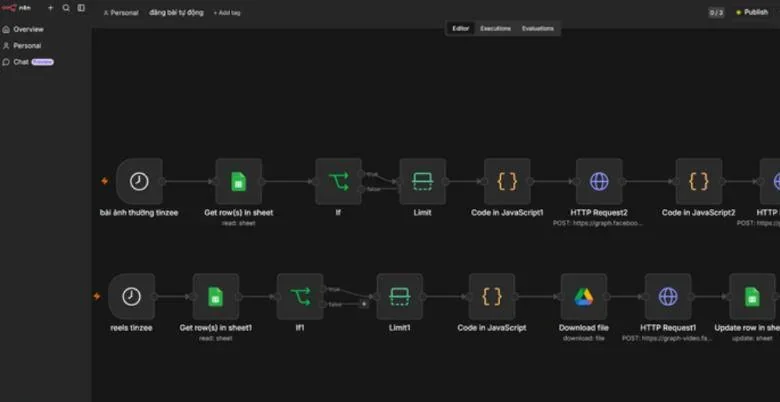The height and width of the screenshot is (402, 780).
Task: Select the "Get row(s) in sheet1" node
Action: (x=215, y=297)
